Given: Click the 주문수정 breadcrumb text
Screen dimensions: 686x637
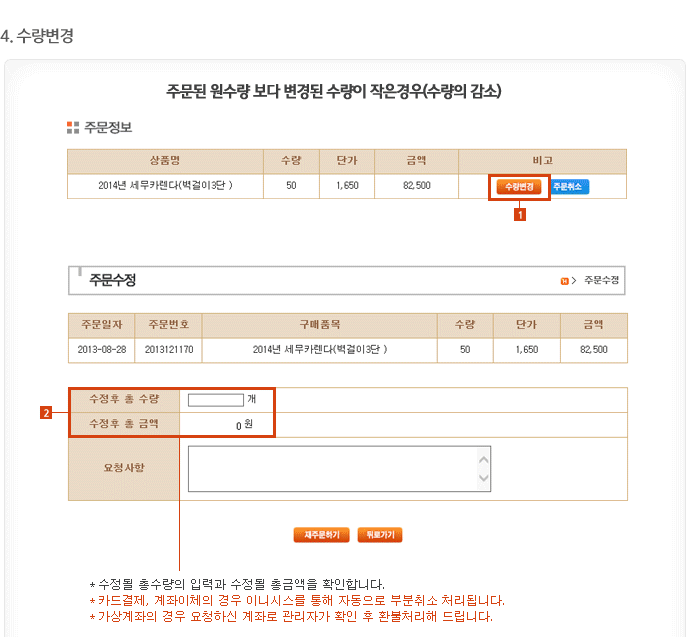Looking at the screenshot, I should 601,281.
